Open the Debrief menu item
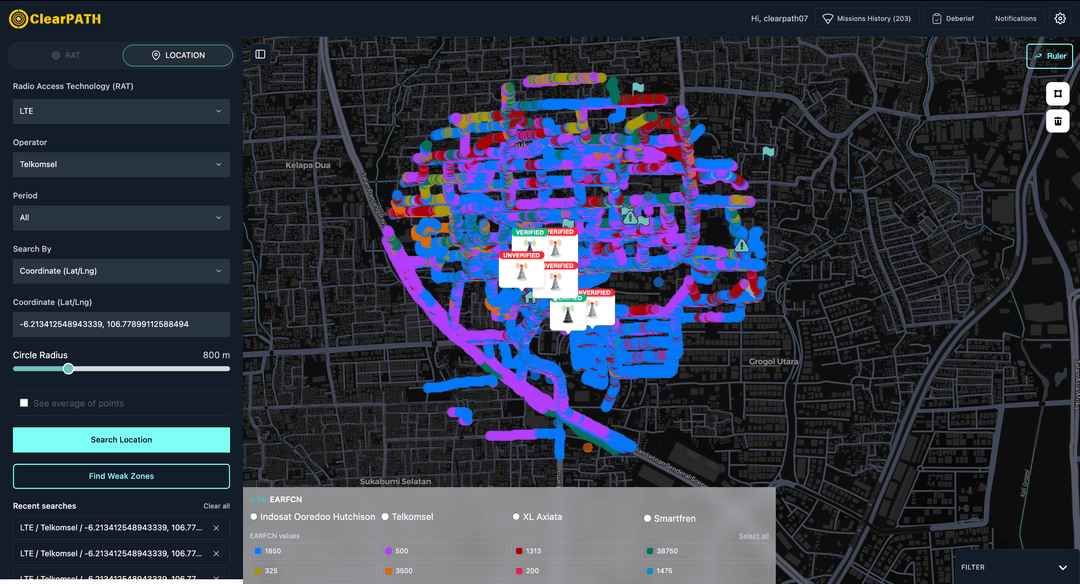 pyautogui.click(x=953, y=19)
